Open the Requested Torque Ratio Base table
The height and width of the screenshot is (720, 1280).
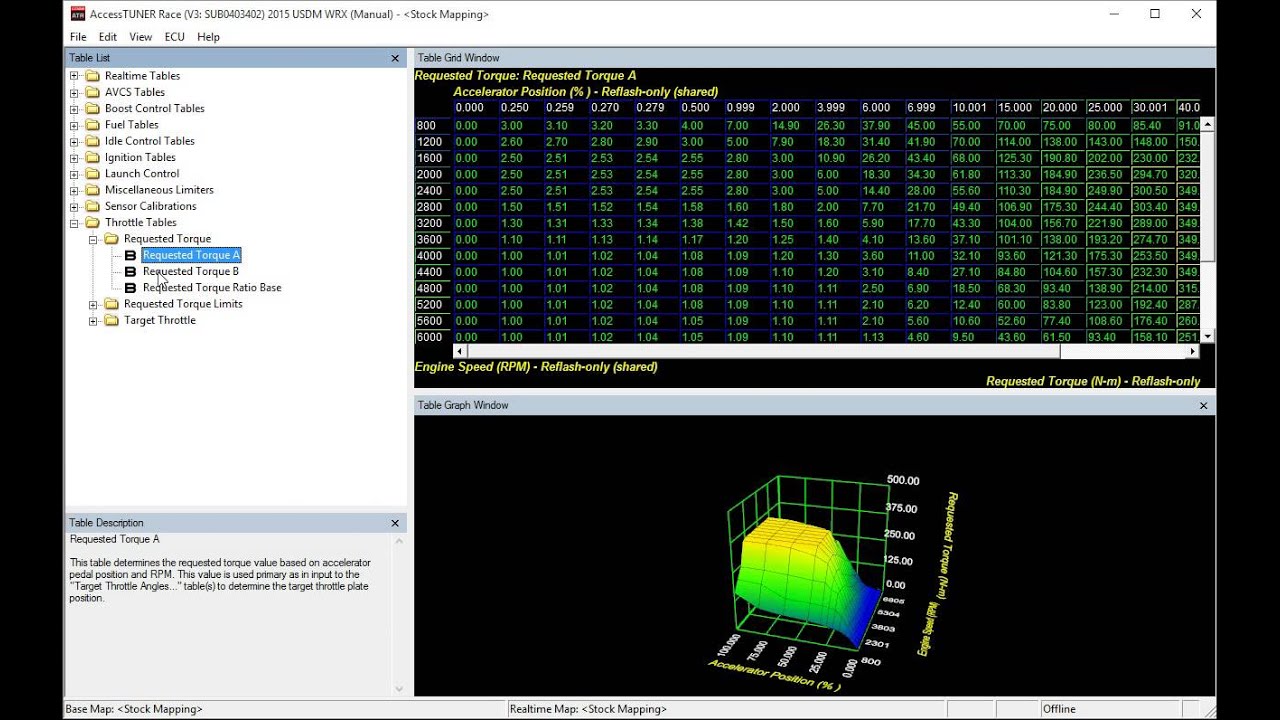pyautogui.click(x=212, y=287)
